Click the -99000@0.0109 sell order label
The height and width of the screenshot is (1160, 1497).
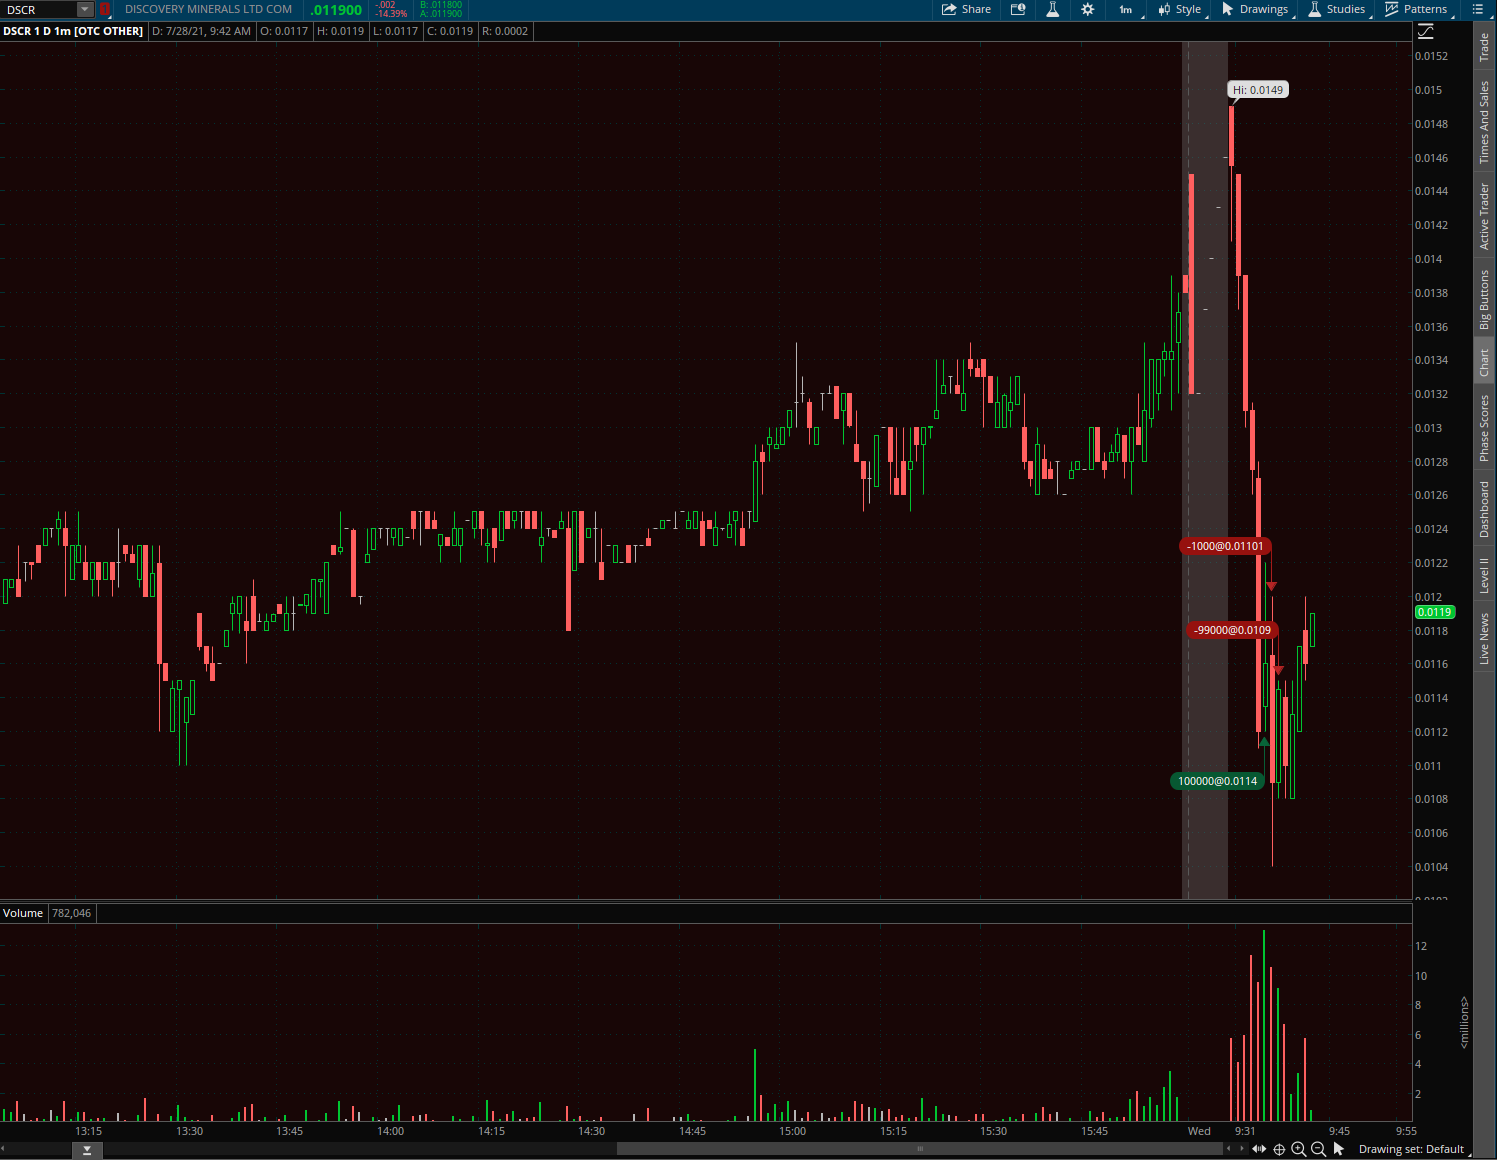[x=1232, y=630]
